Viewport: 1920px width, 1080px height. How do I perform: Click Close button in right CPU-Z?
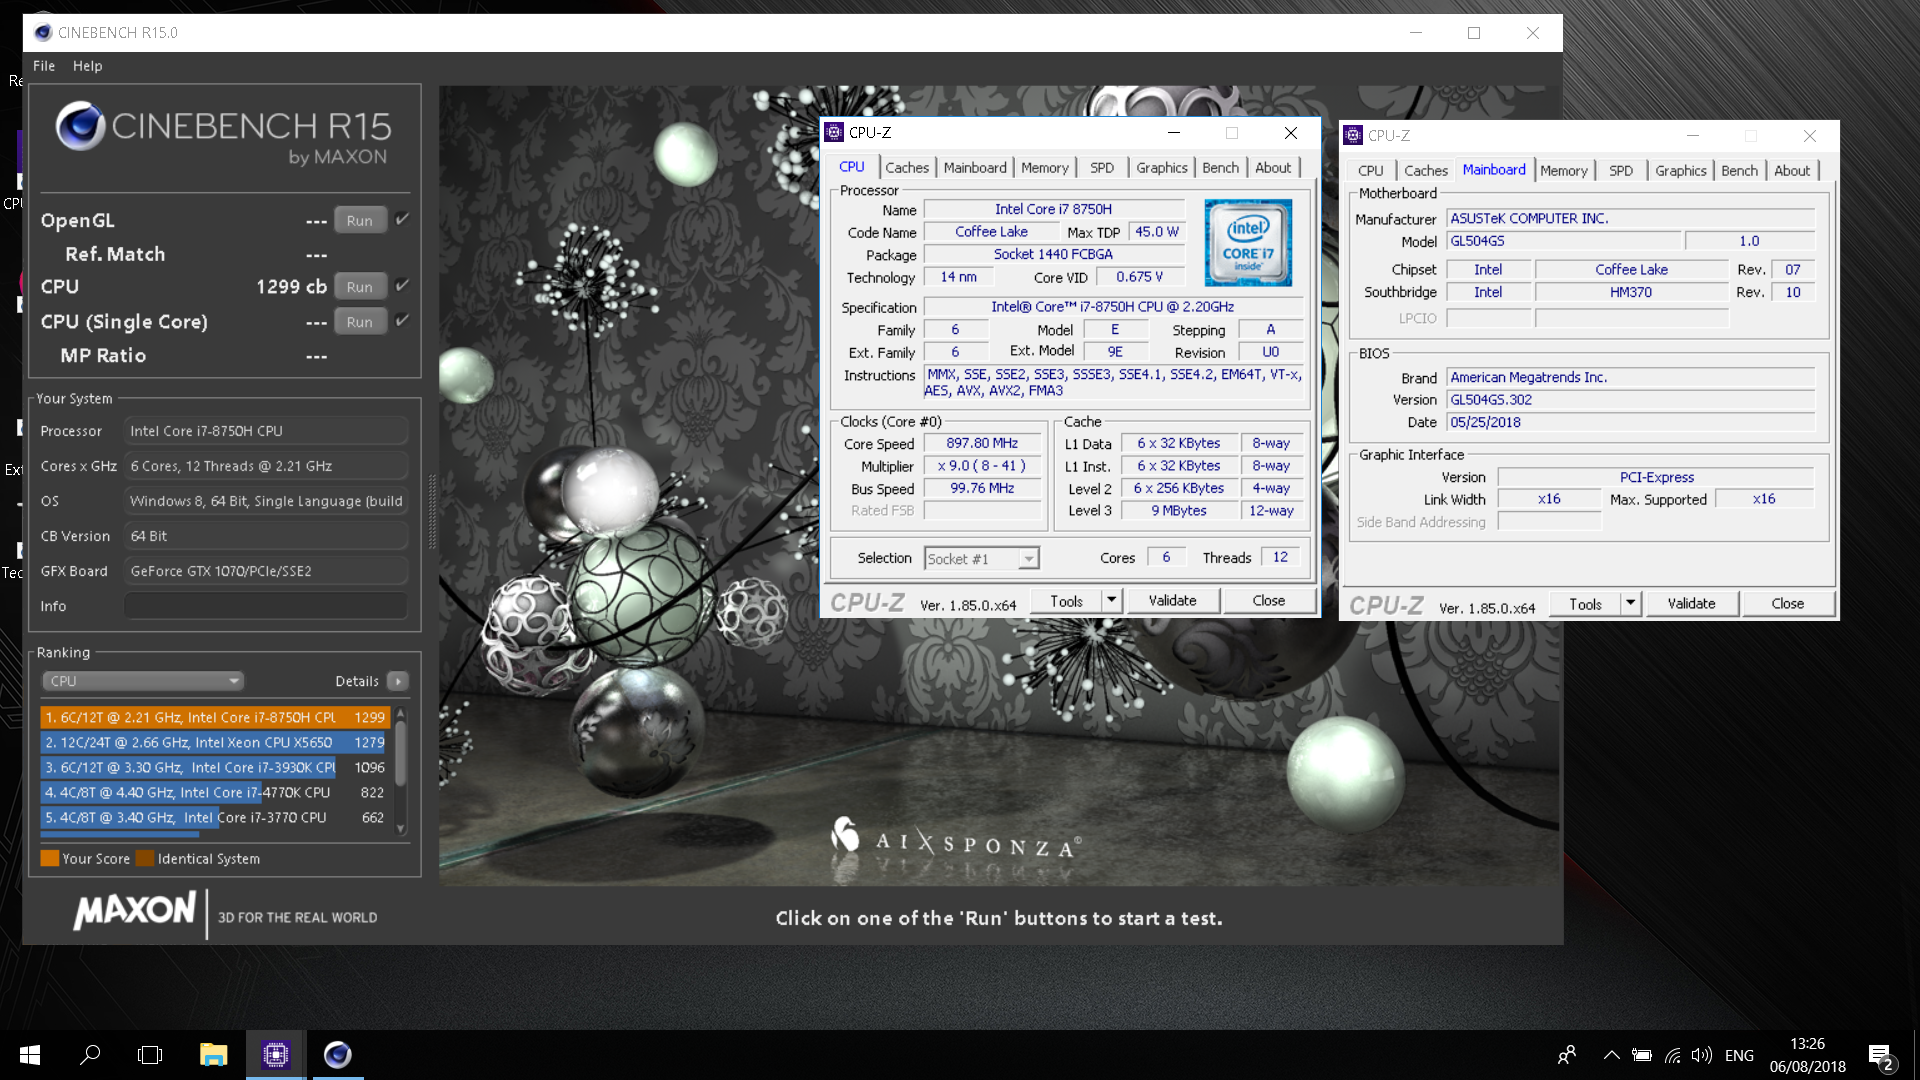tap(1788, 604)
